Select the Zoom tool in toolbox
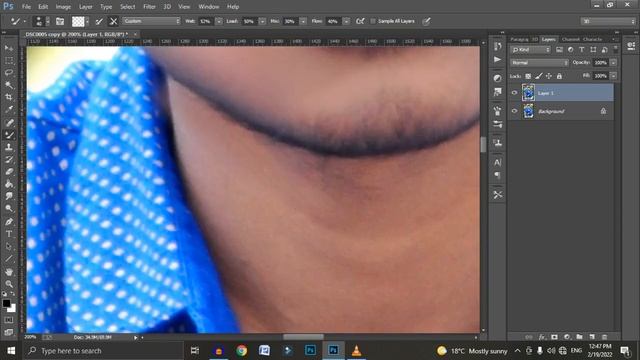 9,284
